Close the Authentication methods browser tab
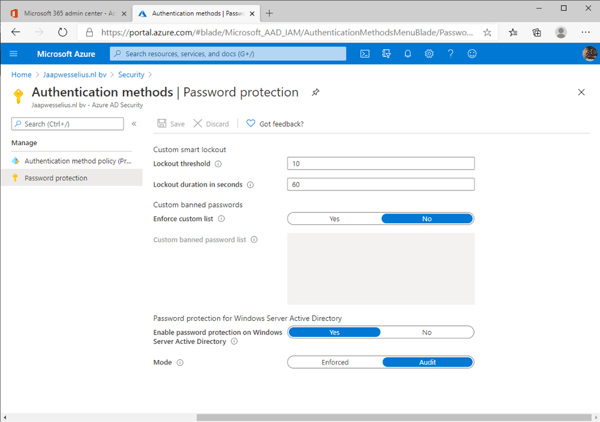Image resolution: width=600 pixels, height=422 pixels. (x=252, y=13)
